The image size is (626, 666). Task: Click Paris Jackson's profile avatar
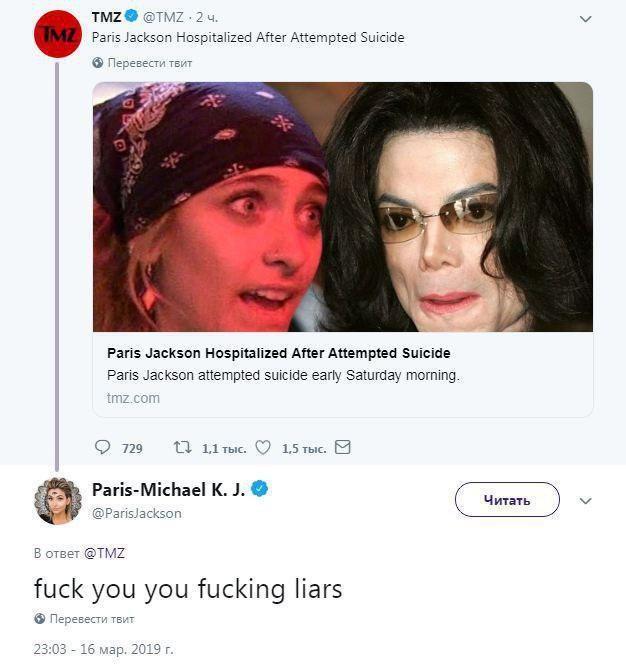pos(57,500)
